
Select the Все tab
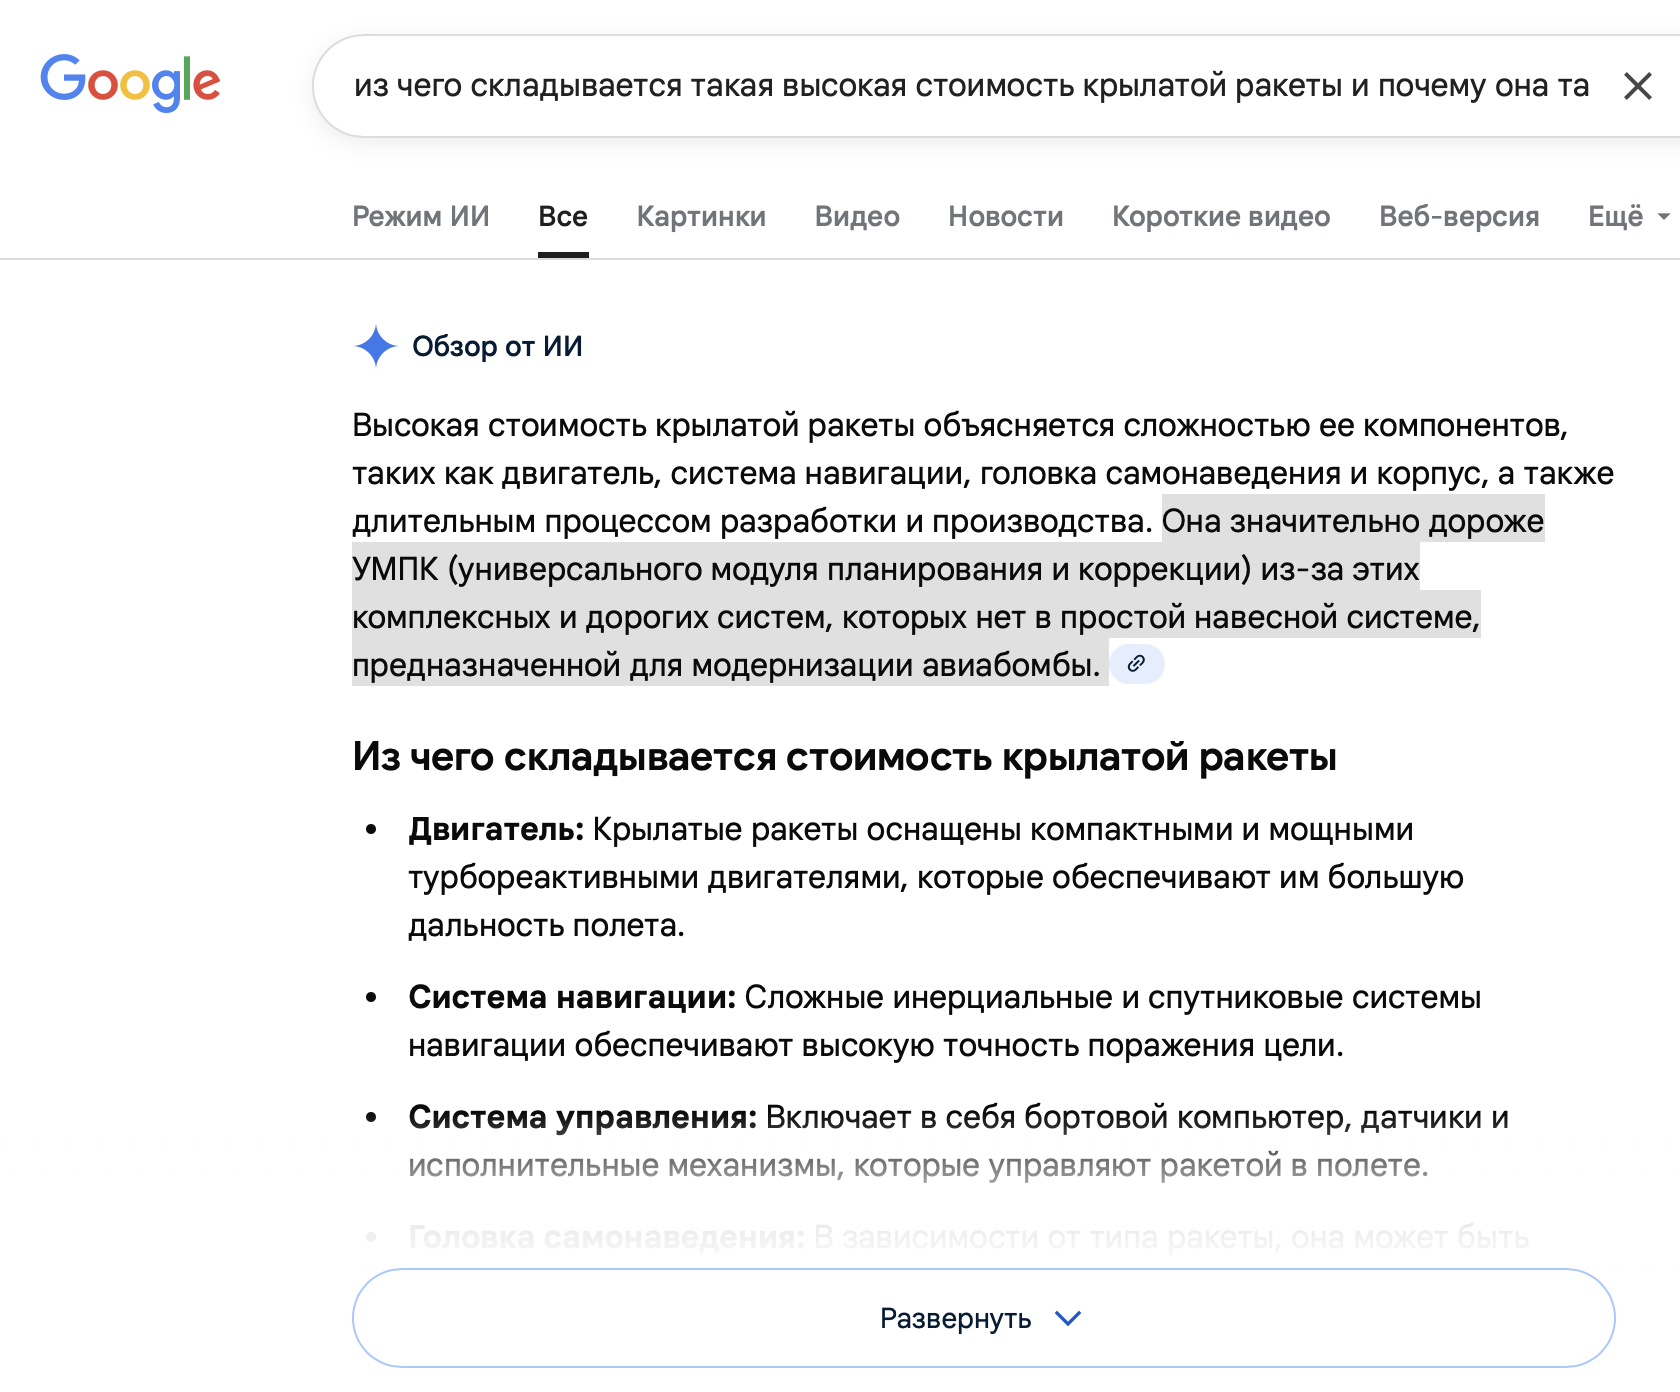pos(563,216)
